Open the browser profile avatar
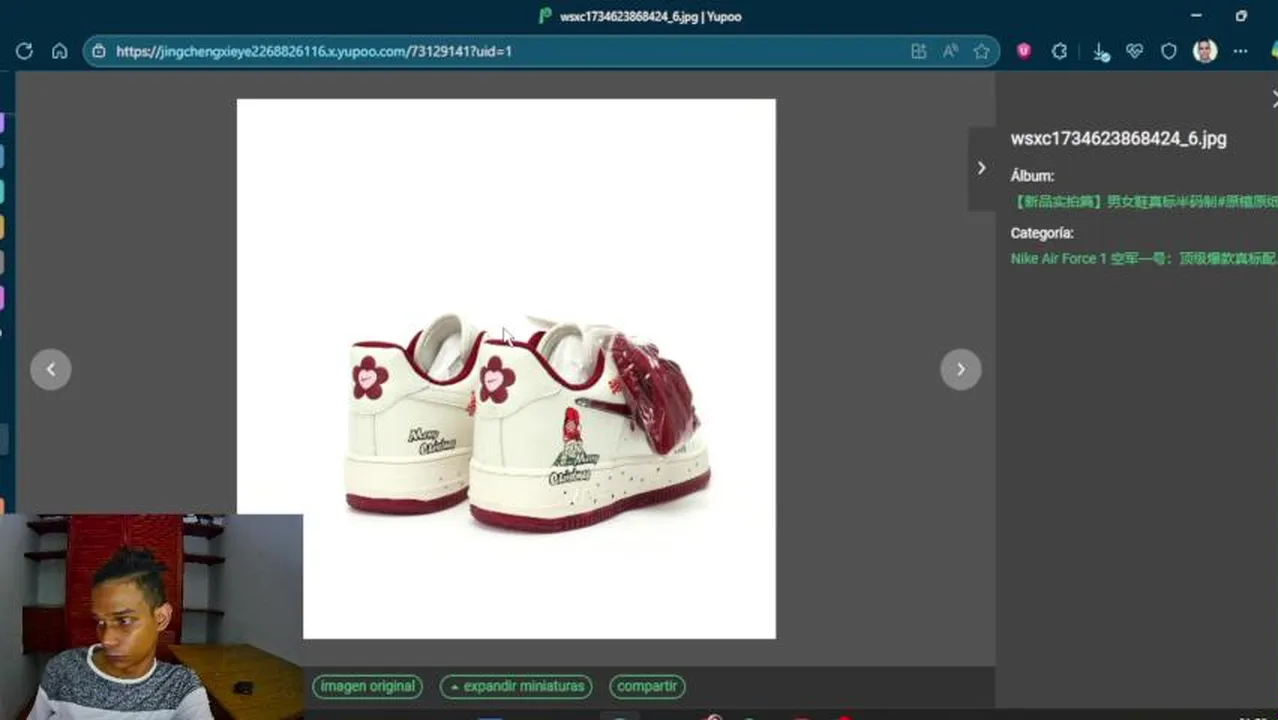This screenshot has width=1278, height=720. pos(1205,51)
